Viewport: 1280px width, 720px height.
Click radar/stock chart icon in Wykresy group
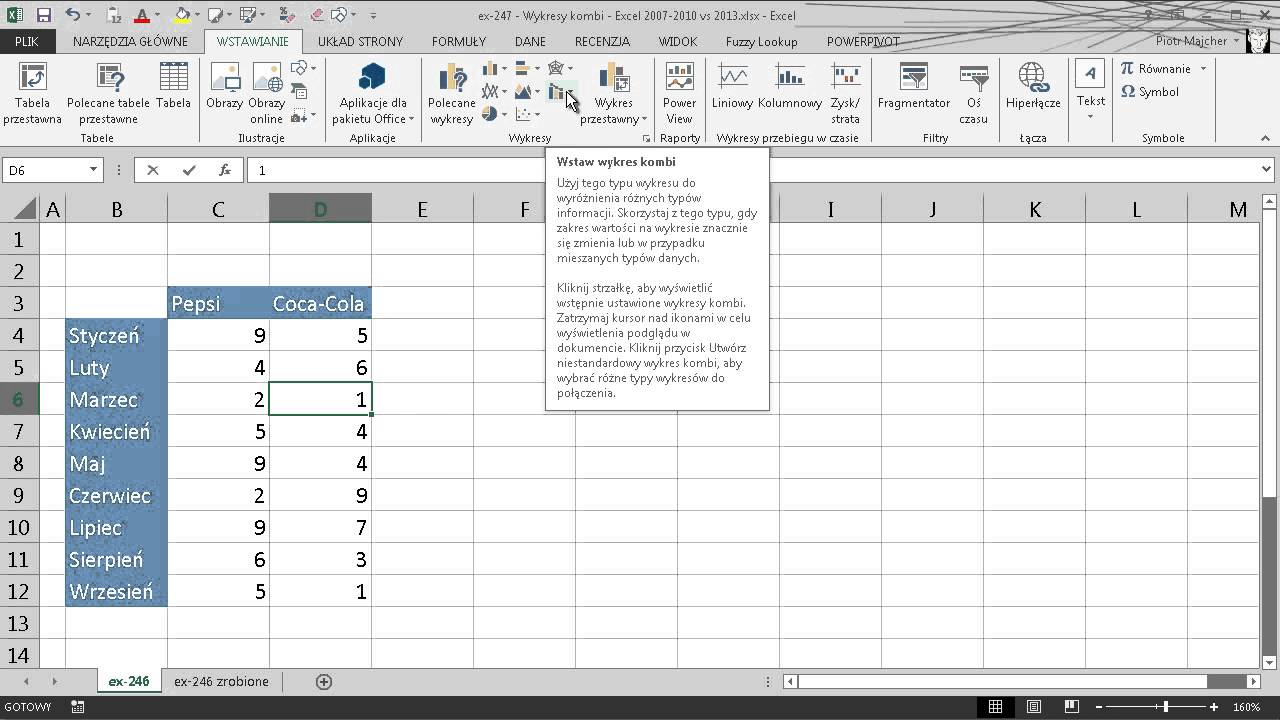click(x=556, y=68)
